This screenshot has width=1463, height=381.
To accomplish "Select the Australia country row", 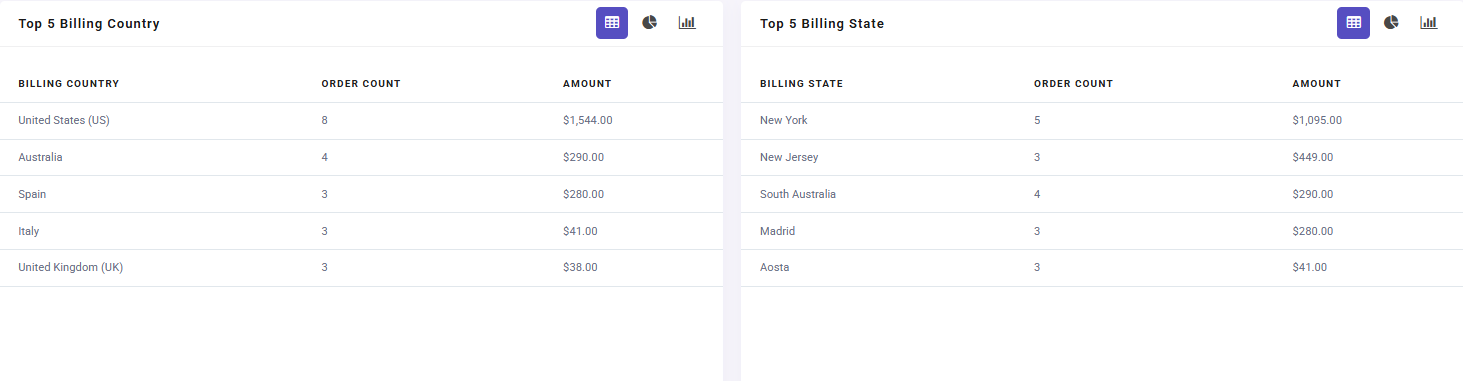I will (361, 158).
